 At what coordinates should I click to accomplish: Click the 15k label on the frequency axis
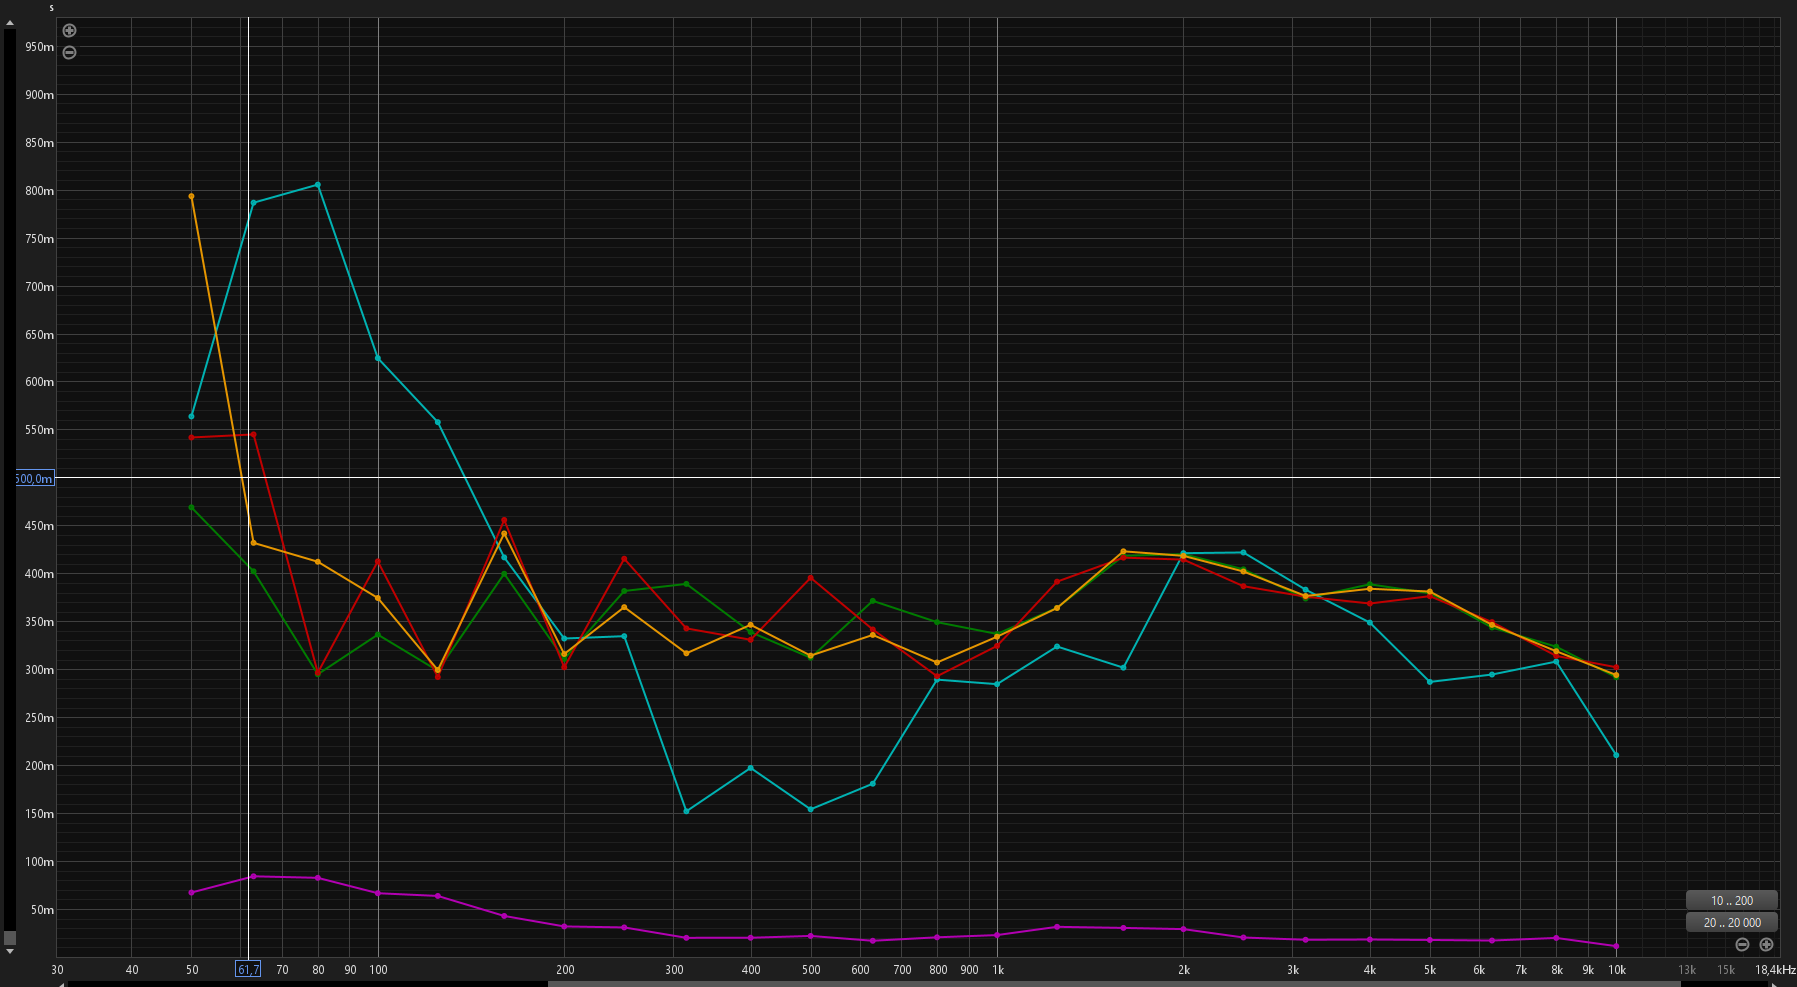1726,970
